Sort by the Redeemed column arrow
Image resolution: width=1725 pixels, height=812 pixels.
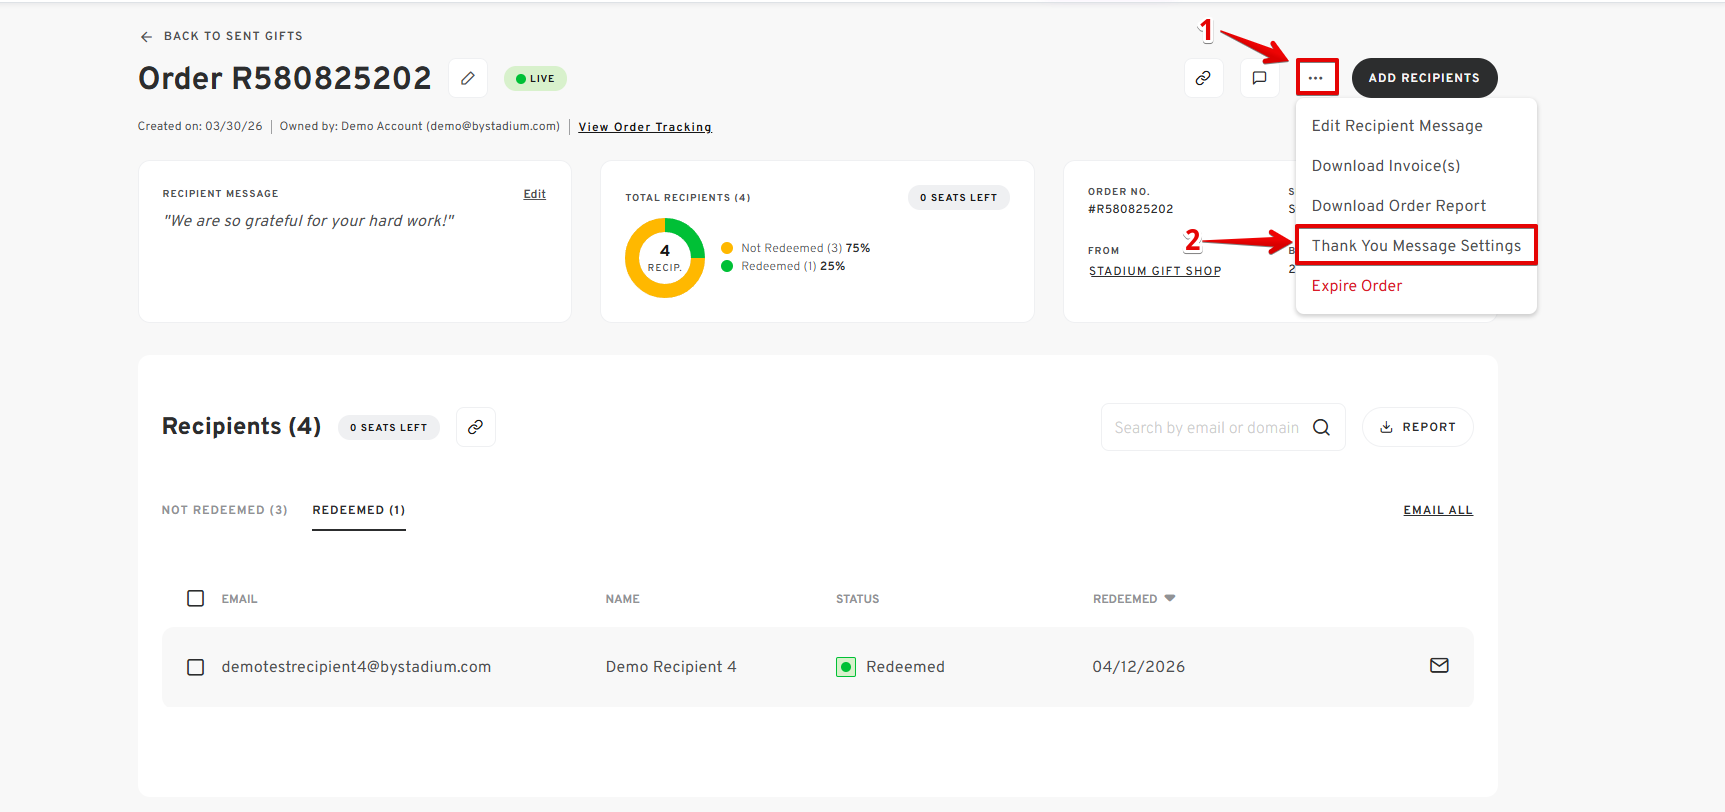click(x=1170, y=599)
